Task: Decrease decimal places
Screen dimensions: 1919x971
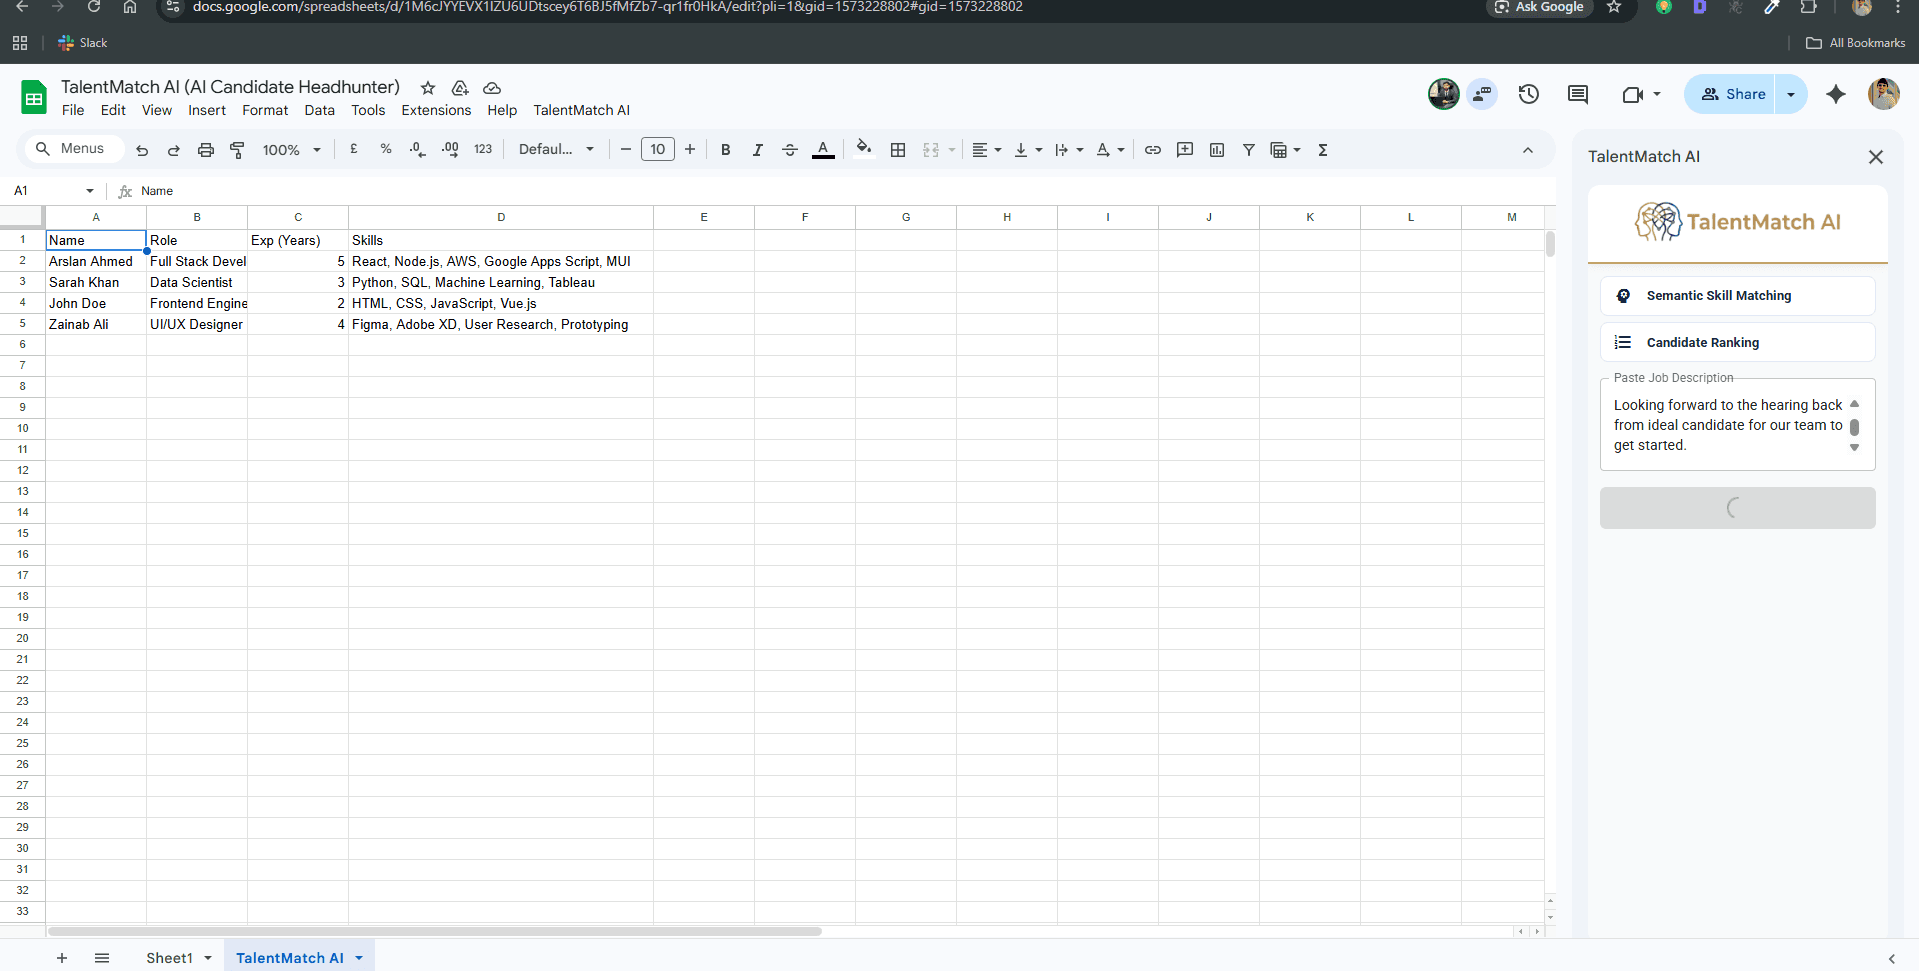Action: click(418, 149)
